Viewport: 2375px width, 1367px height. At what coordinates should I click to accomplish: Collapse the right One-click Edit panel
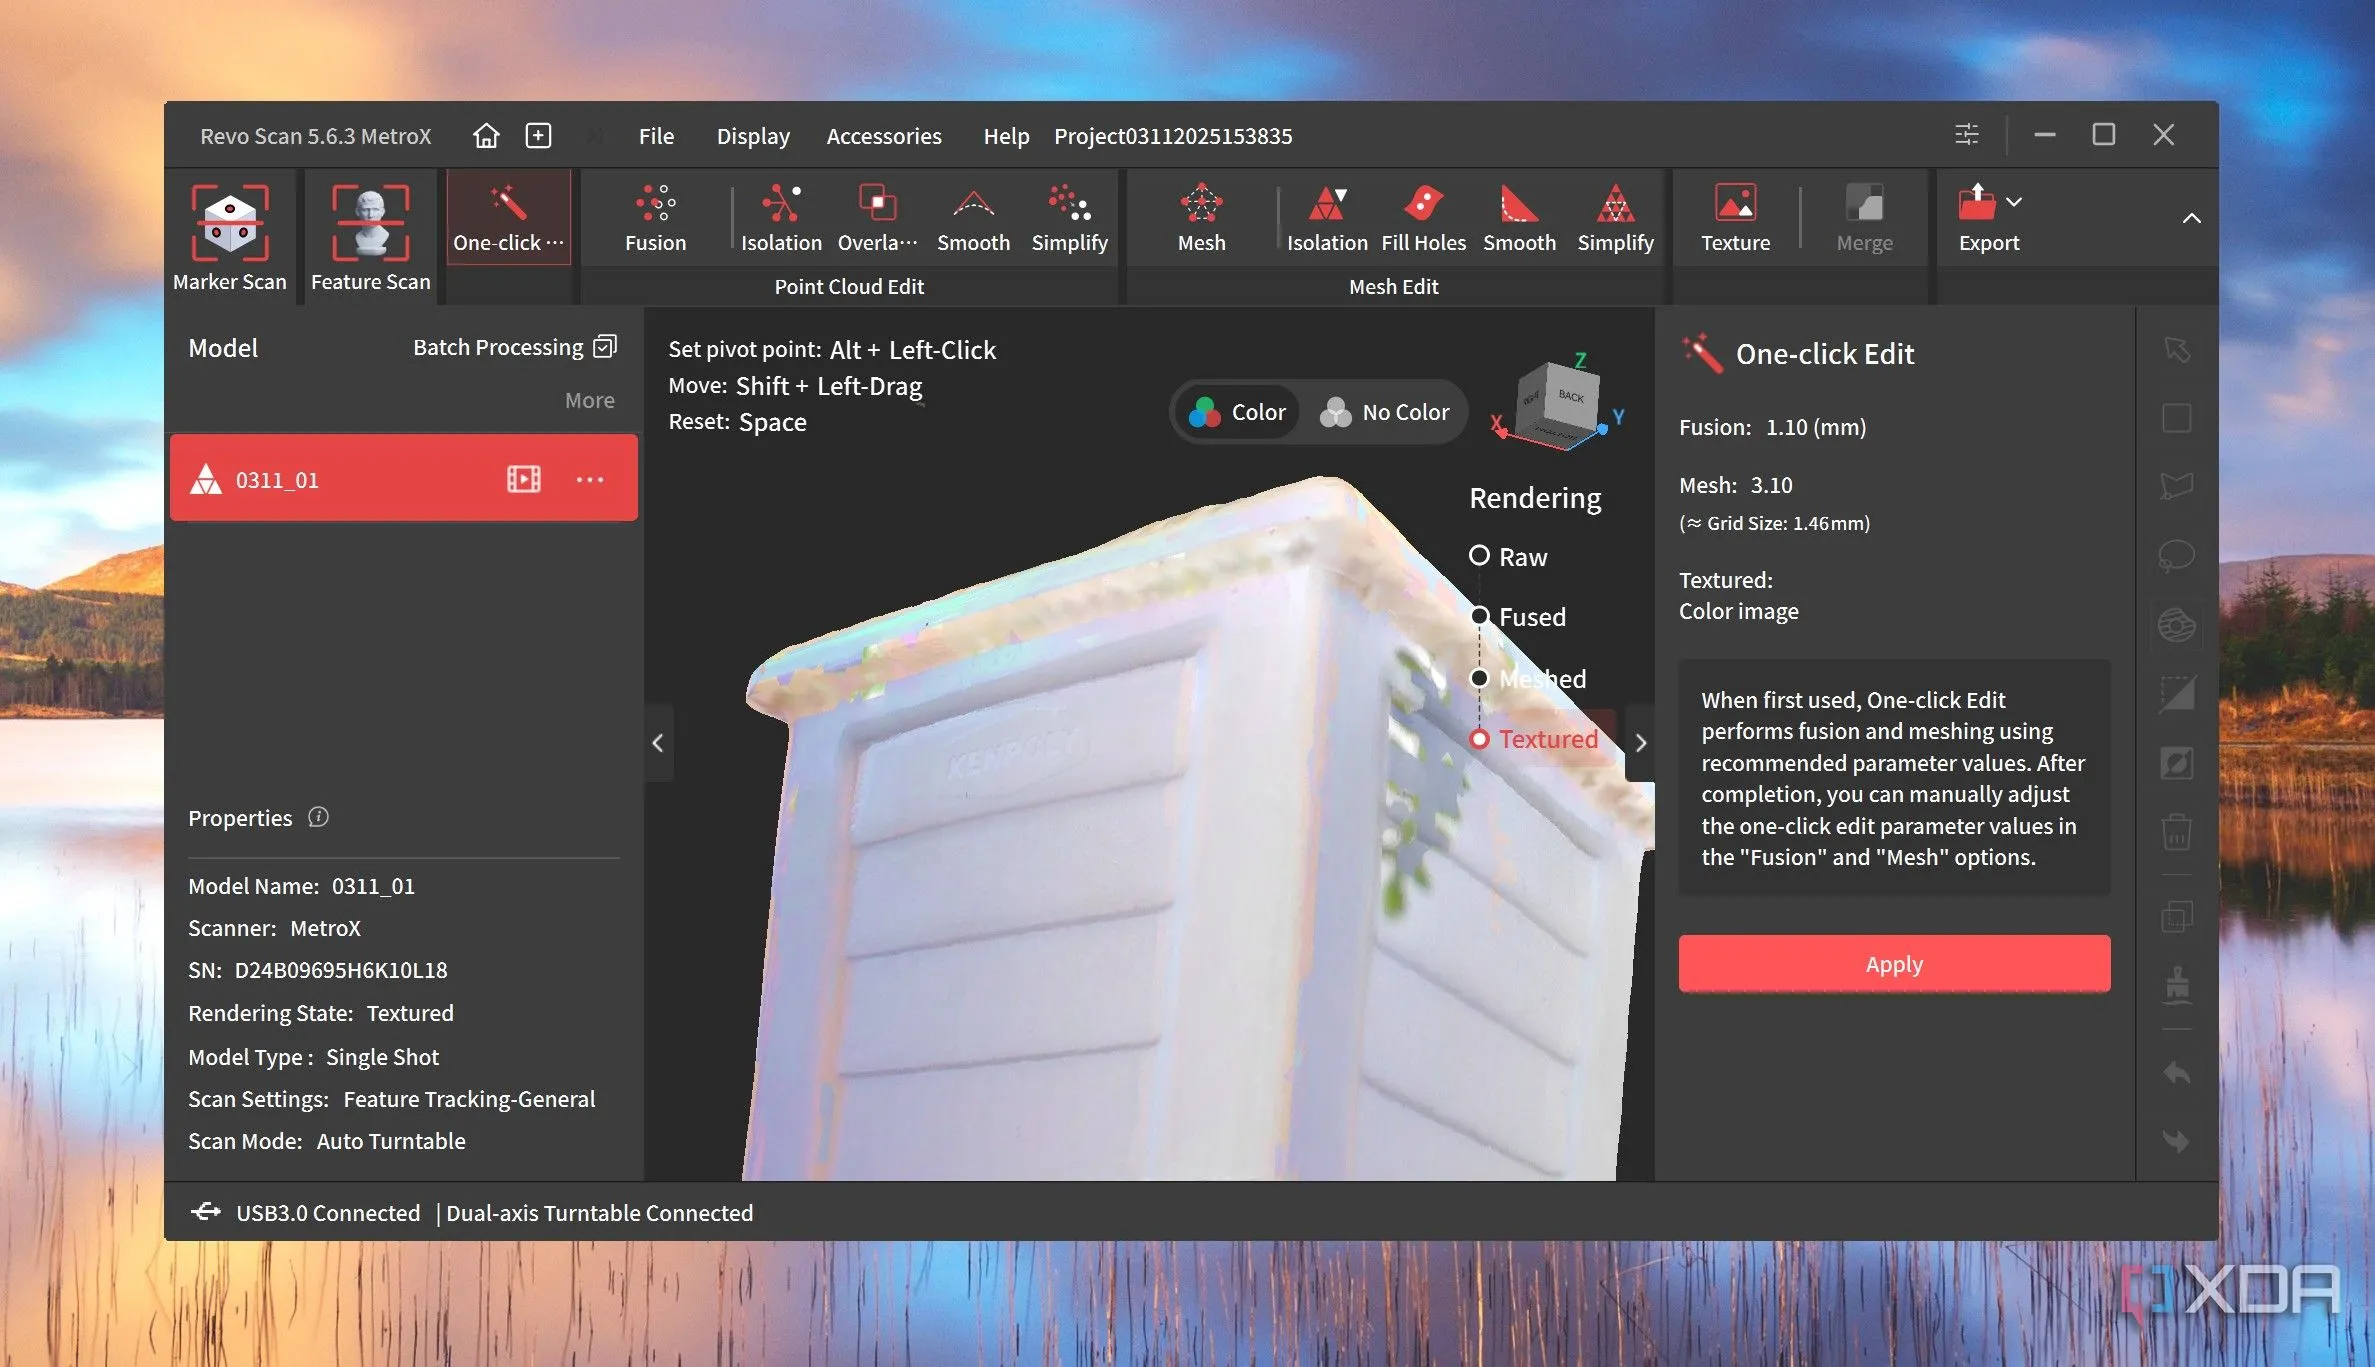point(1641,743)
